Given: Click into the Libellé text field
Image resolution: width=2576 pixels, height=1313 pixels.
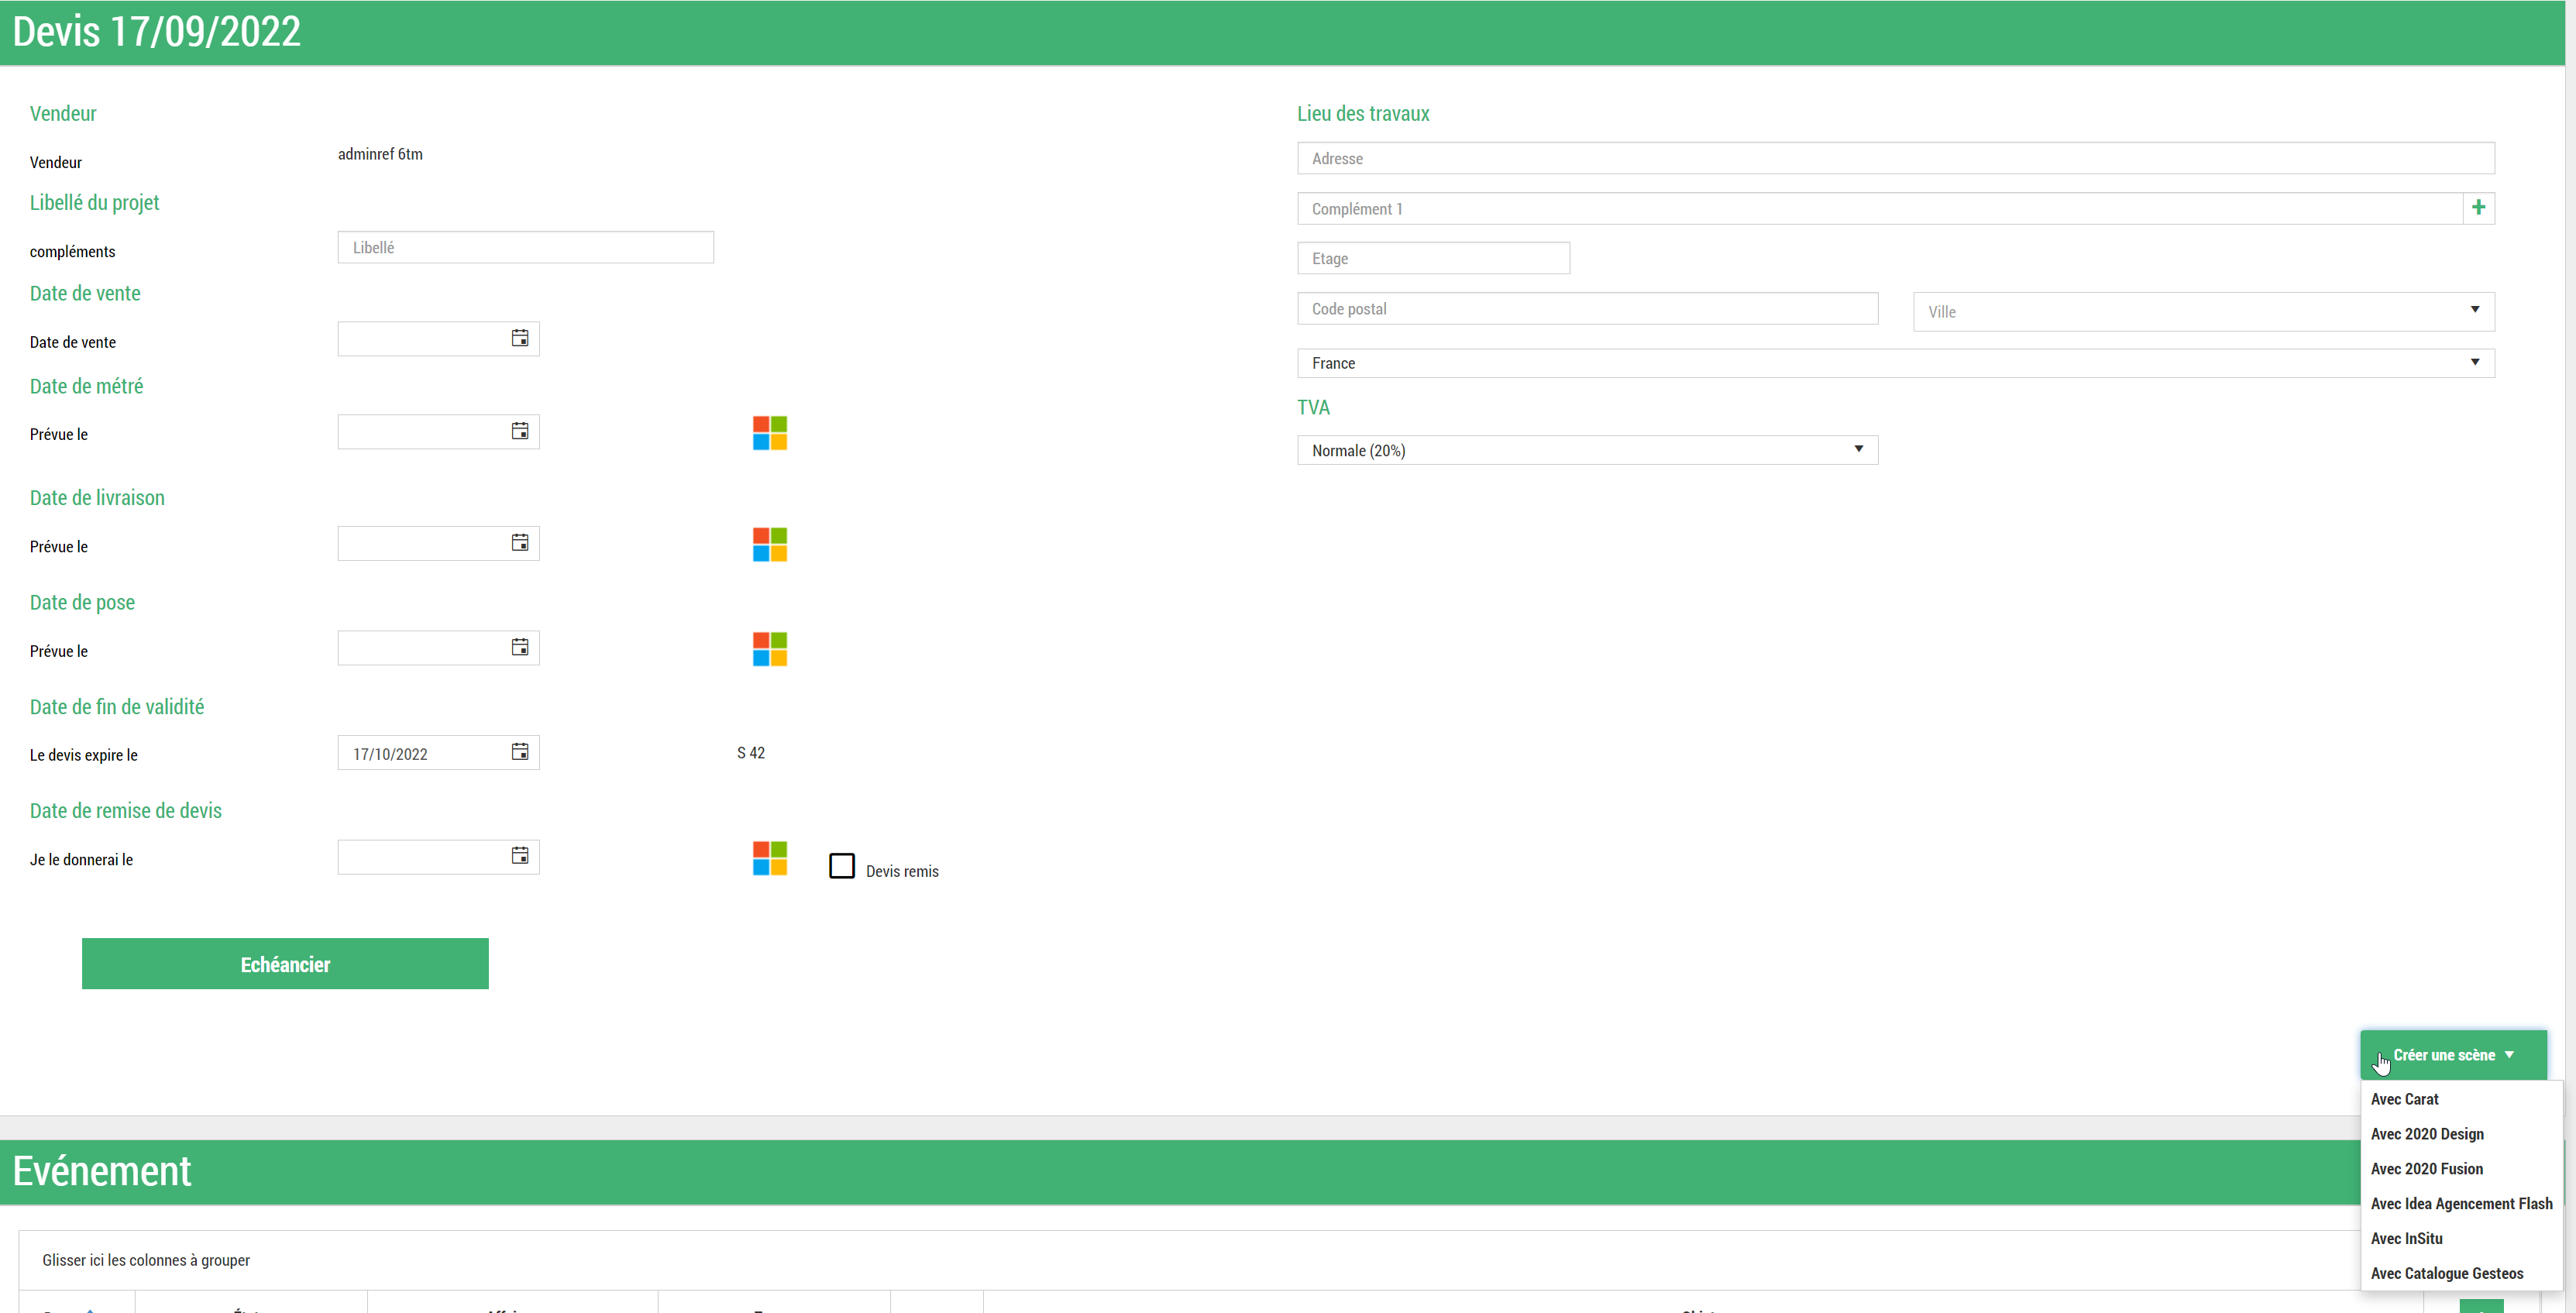Looking at the screenshot, I should tap(525, 248).
